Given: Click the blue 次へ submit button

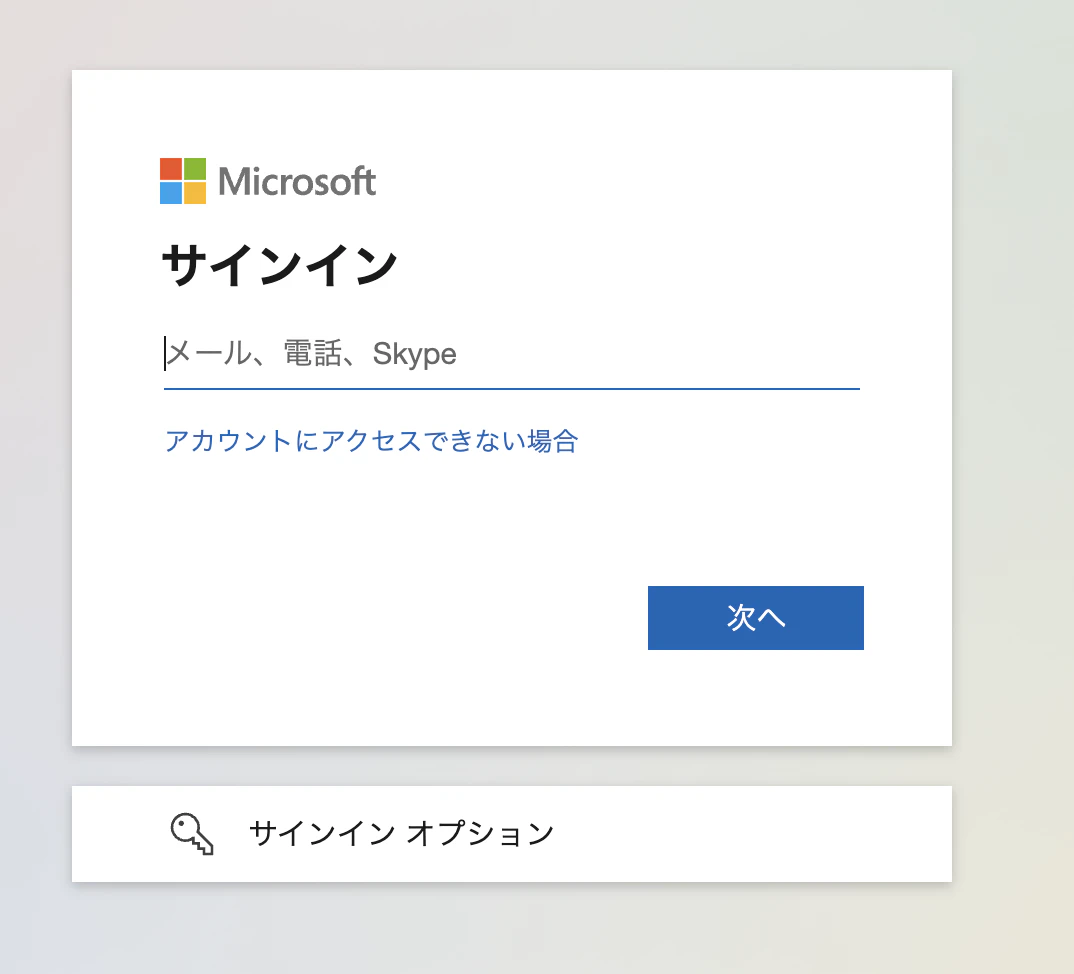Looking at the screenshot, I should 756,618.
